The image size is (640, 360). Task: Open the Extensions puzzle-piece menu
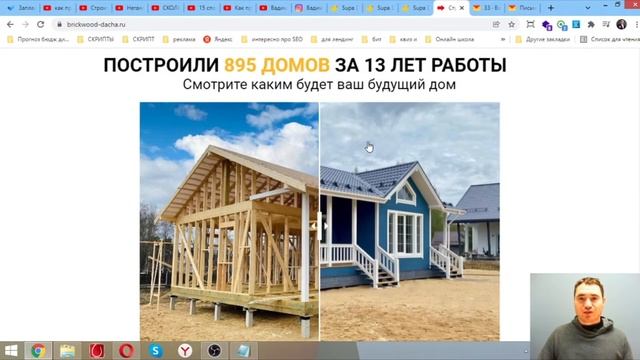591,24
